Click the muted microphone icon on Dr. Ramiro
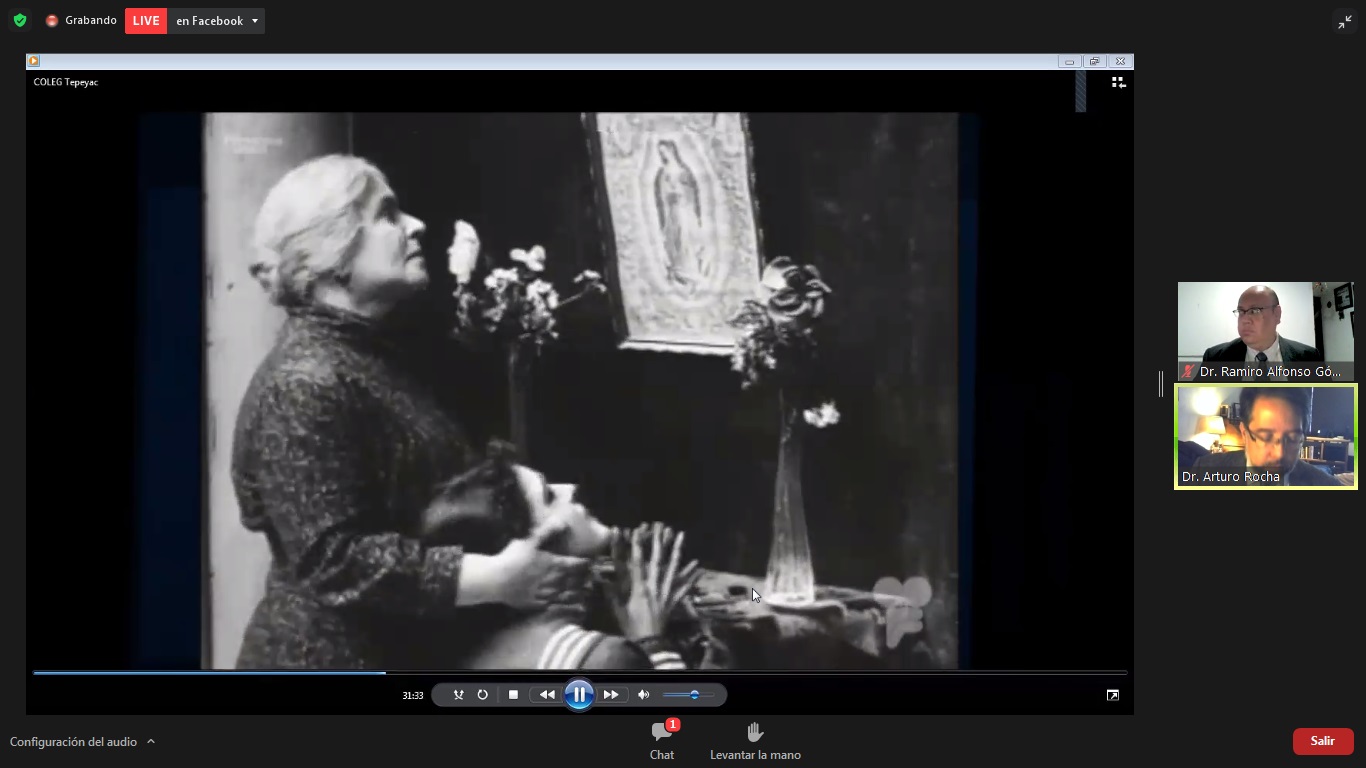The width and height of the screenshot is (1366, 768). pos(1188,371)
